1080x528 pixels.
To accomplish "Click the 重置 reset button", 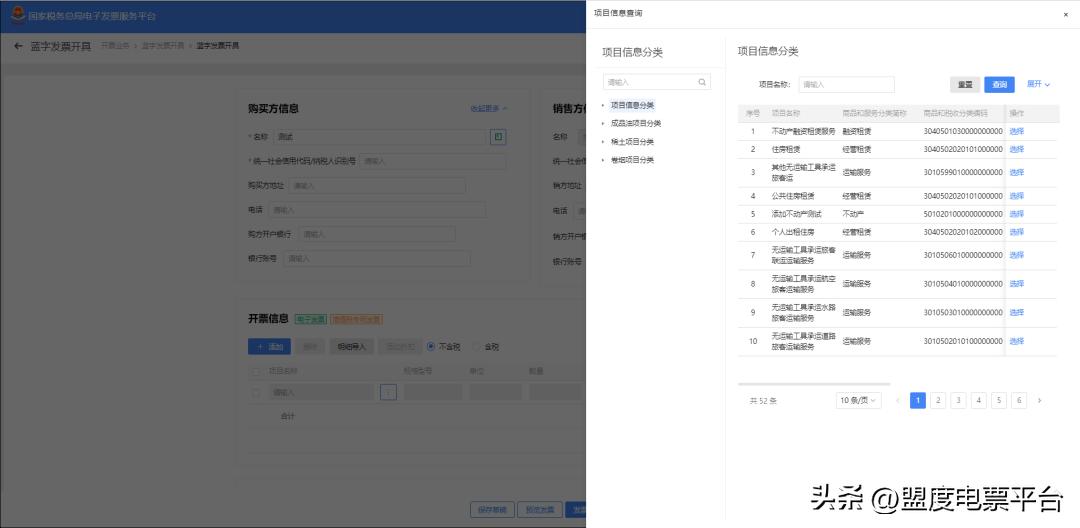I will (x=965, y=85).
